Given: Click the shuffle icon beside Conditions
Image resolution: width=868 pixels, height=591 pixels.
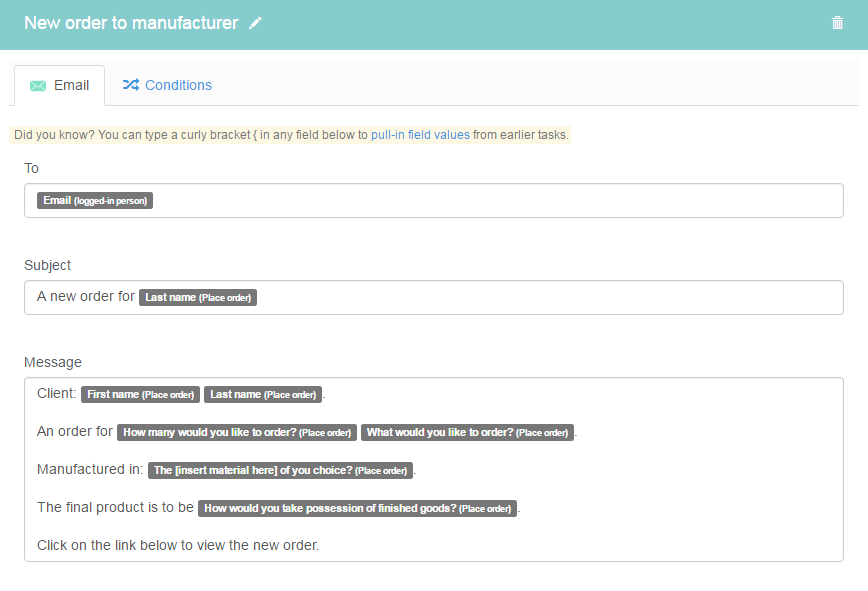Looking at the screenshot, I should 131,85.
